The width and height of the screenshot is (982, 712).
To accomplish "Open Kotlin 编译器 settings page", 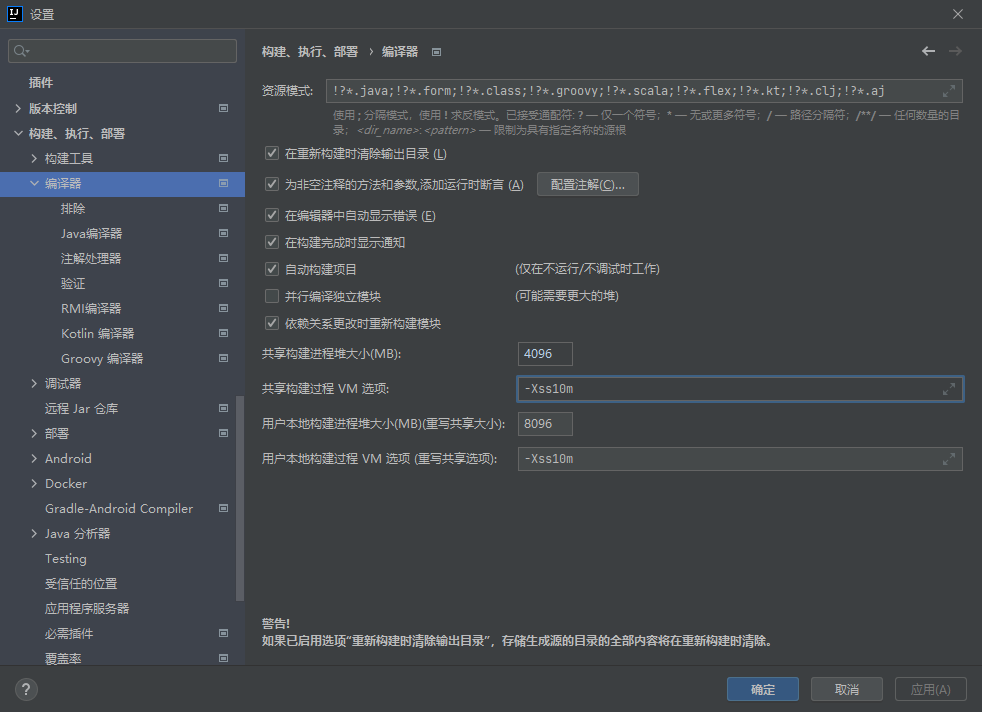I will (97, 333).
